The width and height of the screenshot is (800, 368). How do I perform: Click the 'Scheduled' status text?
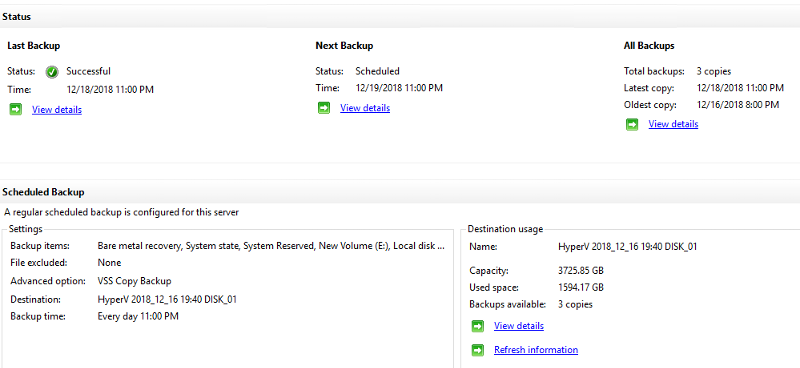click(378, 71)
